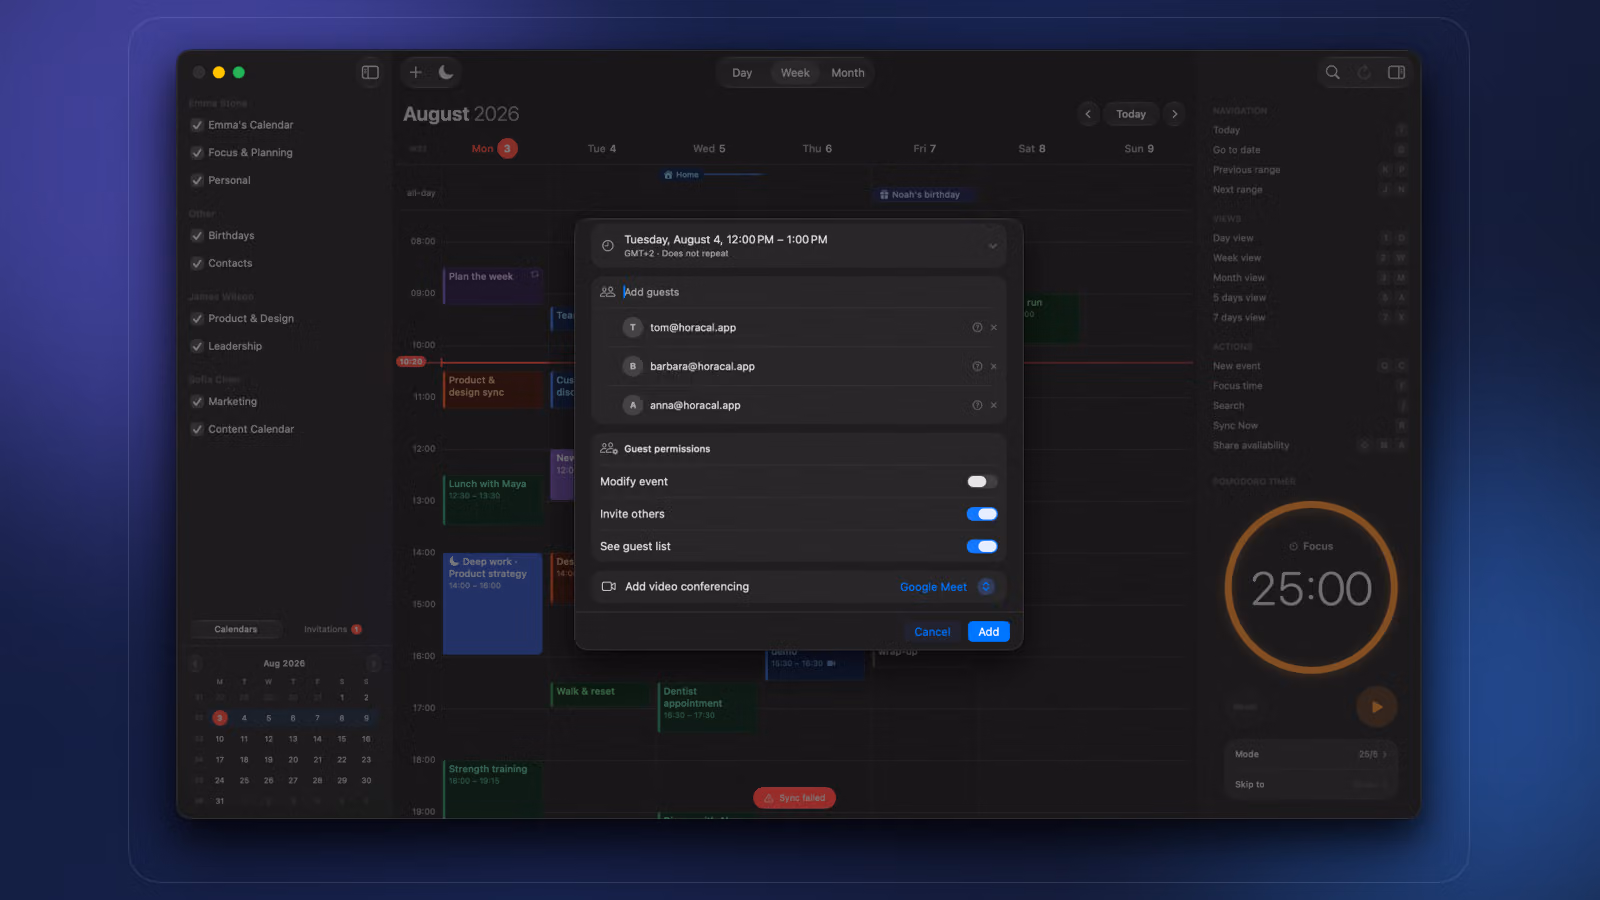The height and width of the screenshot is (900, 1600).
Task: Click the clock icon beside event time
Action: click(x=607, y=246)
